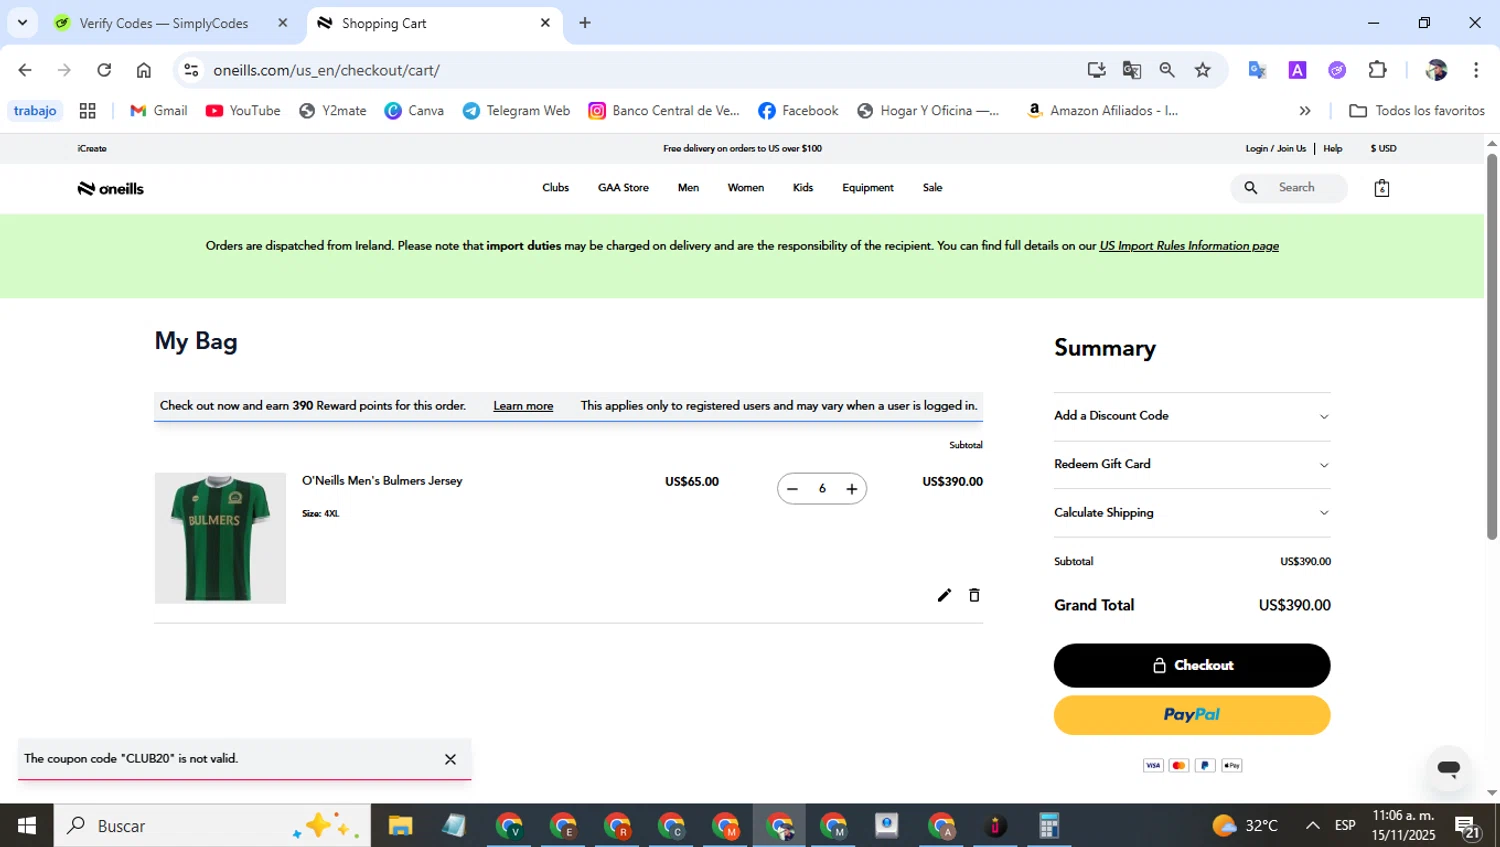Viewport: 1500px width, 847px height.
Task: Open the Windows Start menu
Action: pos(27,826)
